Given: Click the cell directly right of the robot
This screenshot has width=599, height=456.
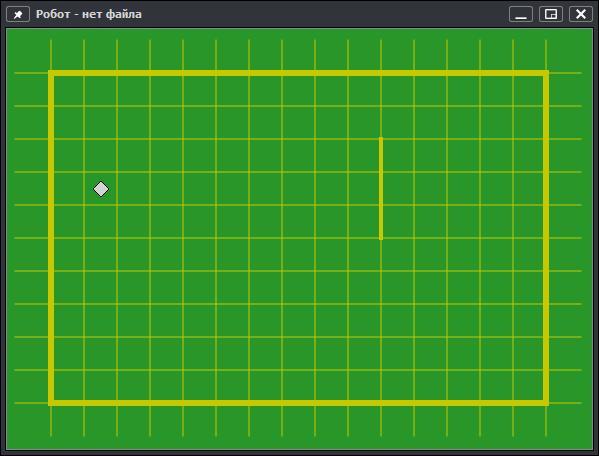Looking at the screenshot, I should (133, 189).
